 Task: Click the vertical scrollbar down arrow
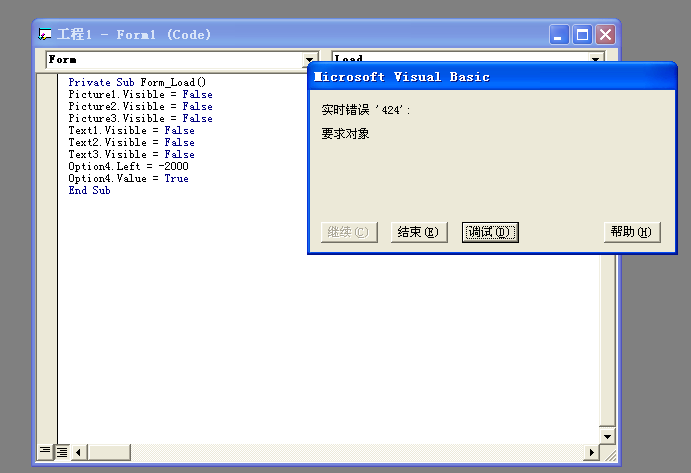[x=607, y=437]
